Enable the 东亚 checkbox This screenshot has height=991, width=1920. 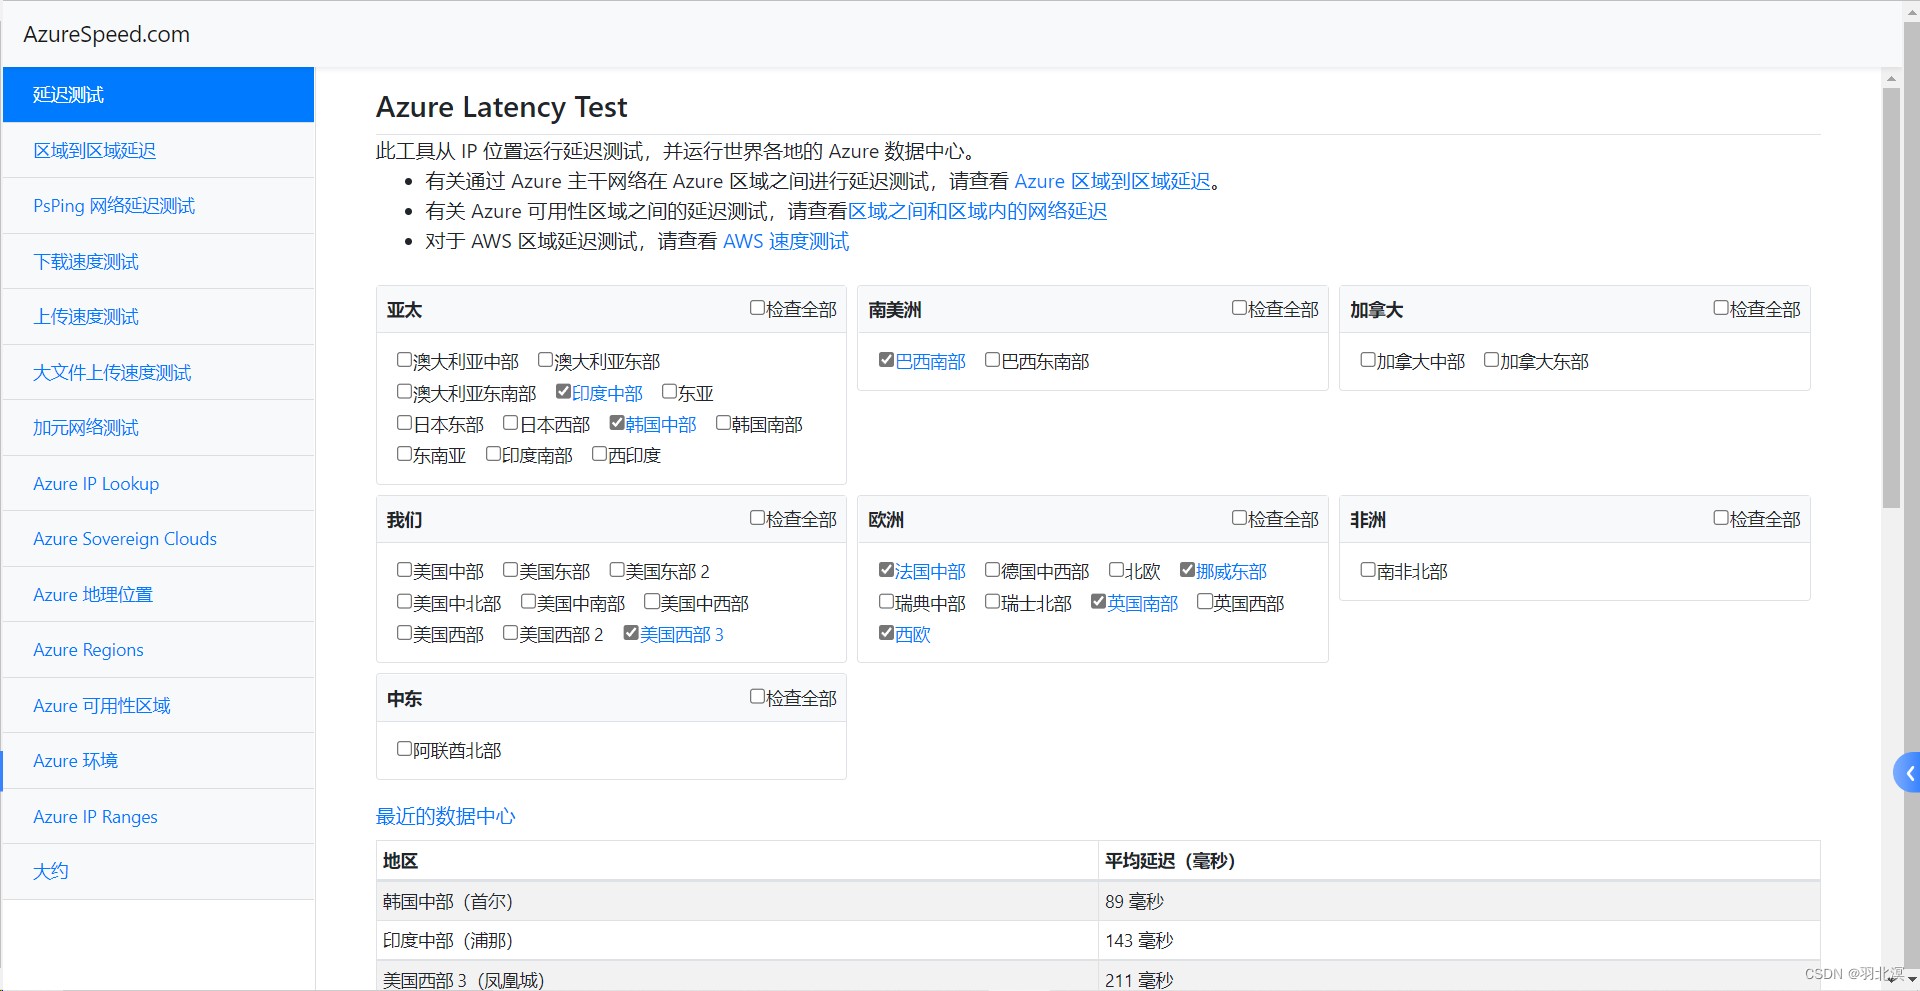pyautogui.click(x=669, y=392)
